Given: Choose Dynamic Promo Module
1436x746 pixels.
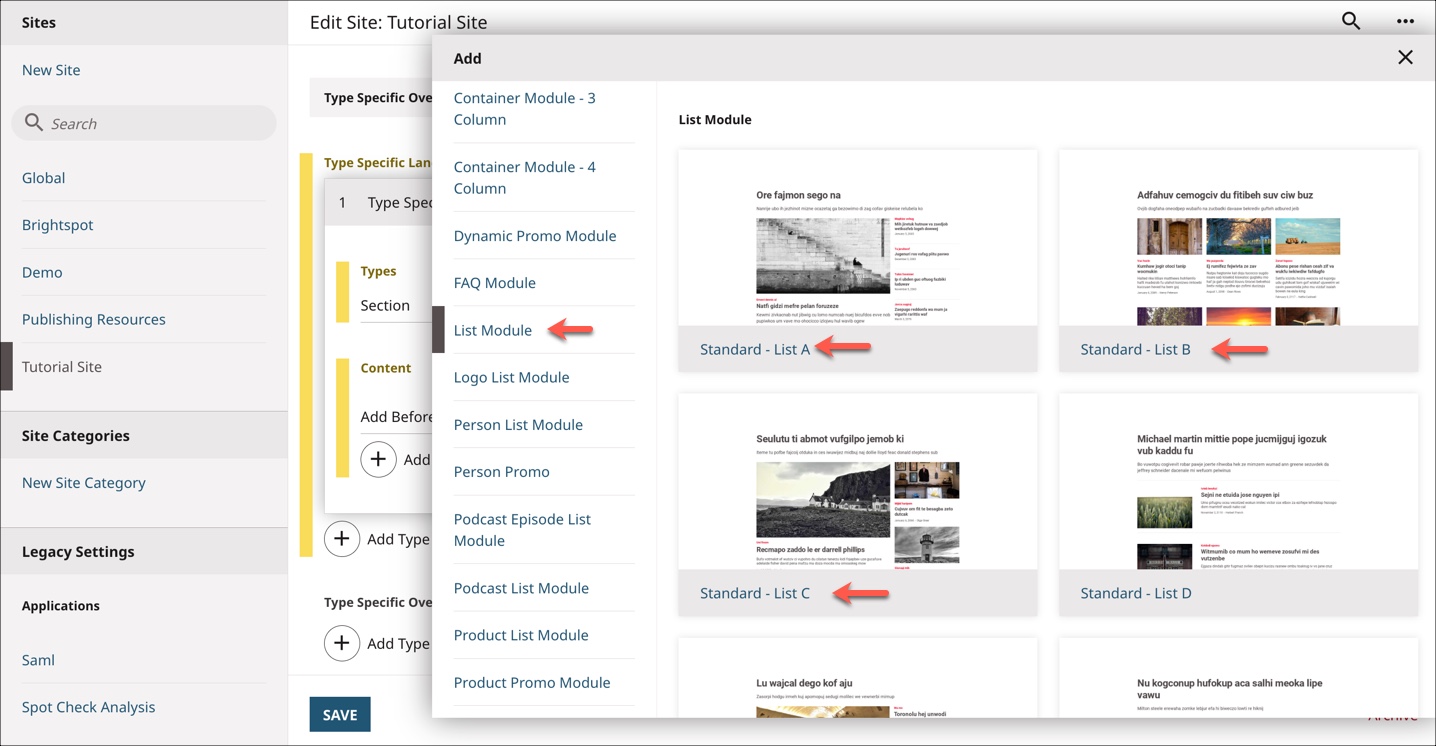Looking at the screenshot, I should pos(535,236).
